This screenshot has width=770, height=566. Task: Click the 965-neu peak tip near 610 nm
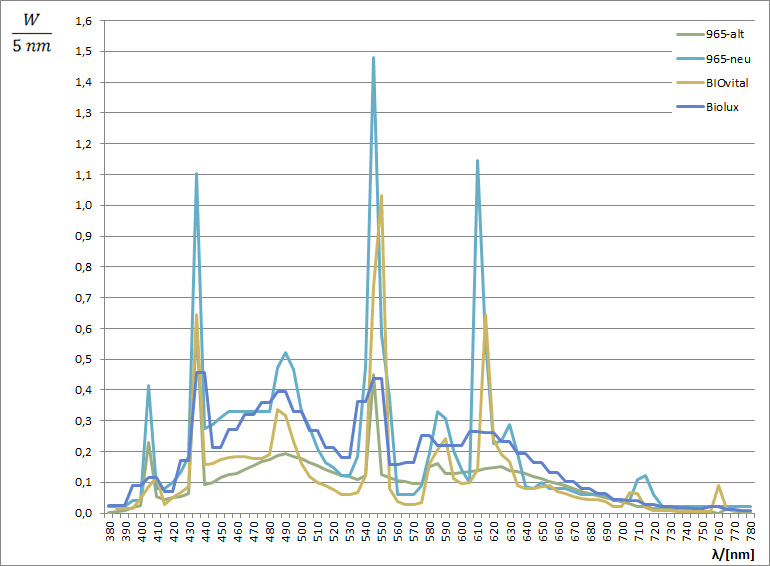(478, 160)
